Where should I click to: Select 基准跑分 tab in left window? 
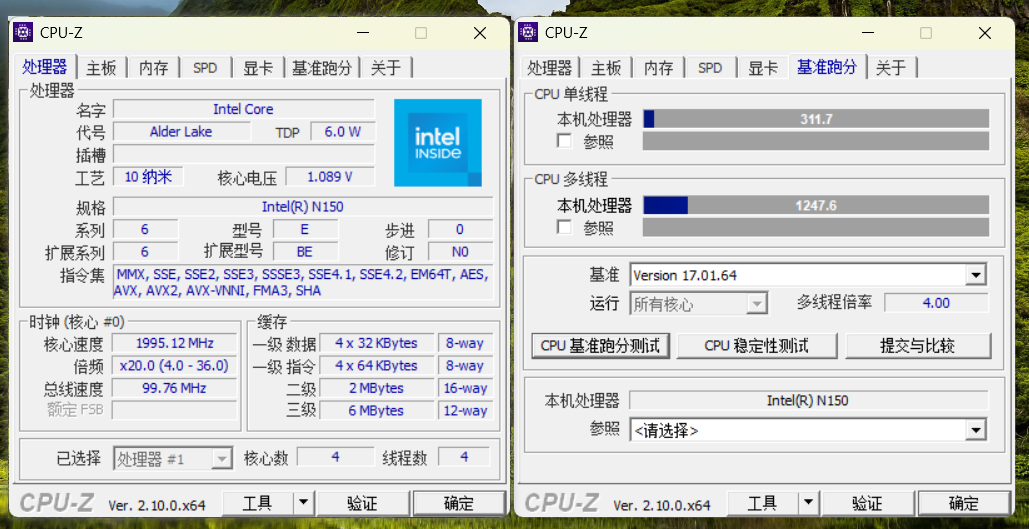pos(322,68)
